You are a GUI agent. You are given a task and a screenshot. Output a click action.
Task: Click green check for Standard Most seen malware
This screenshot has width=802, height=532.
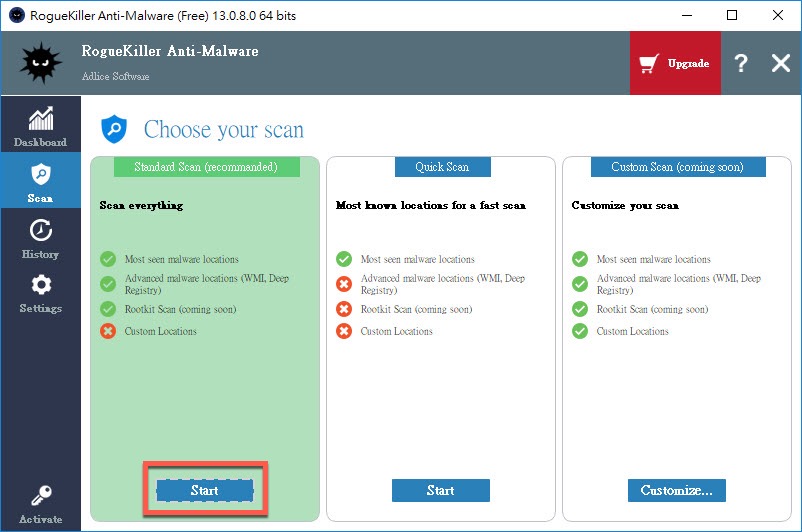coord(108,259)
